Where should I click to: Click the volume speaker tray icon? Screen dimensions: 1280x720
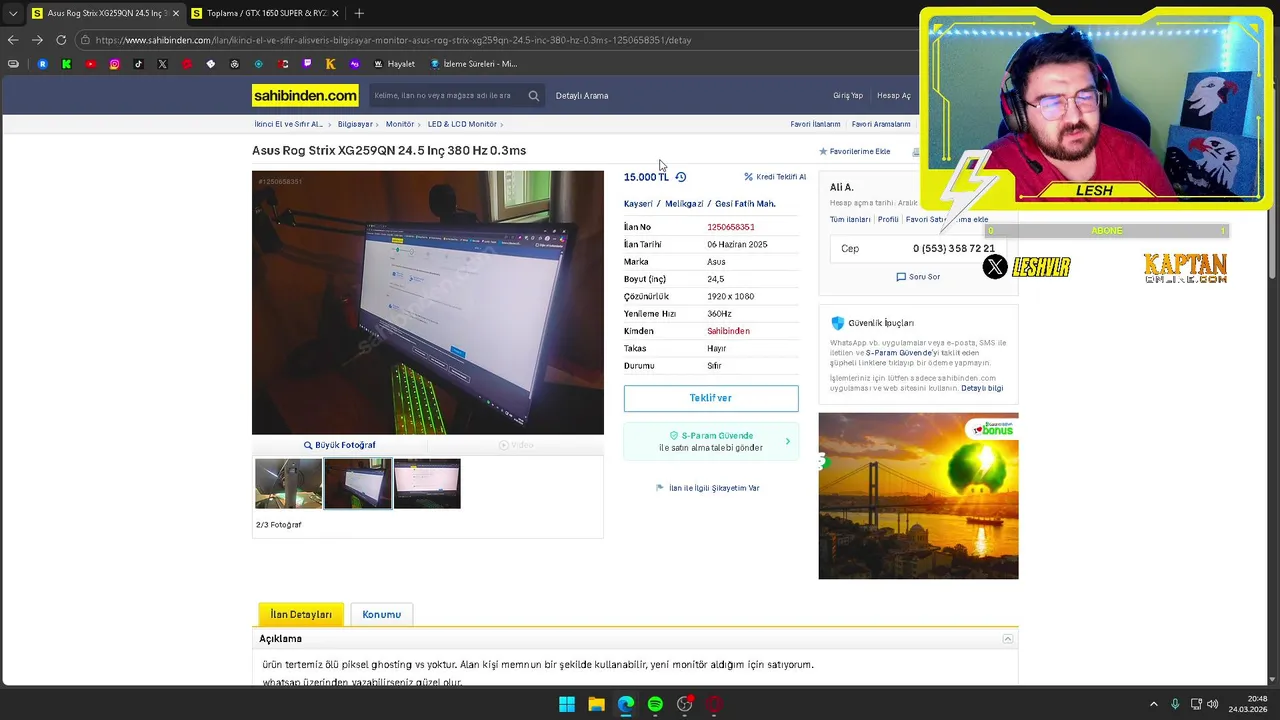click(1213, 704)
